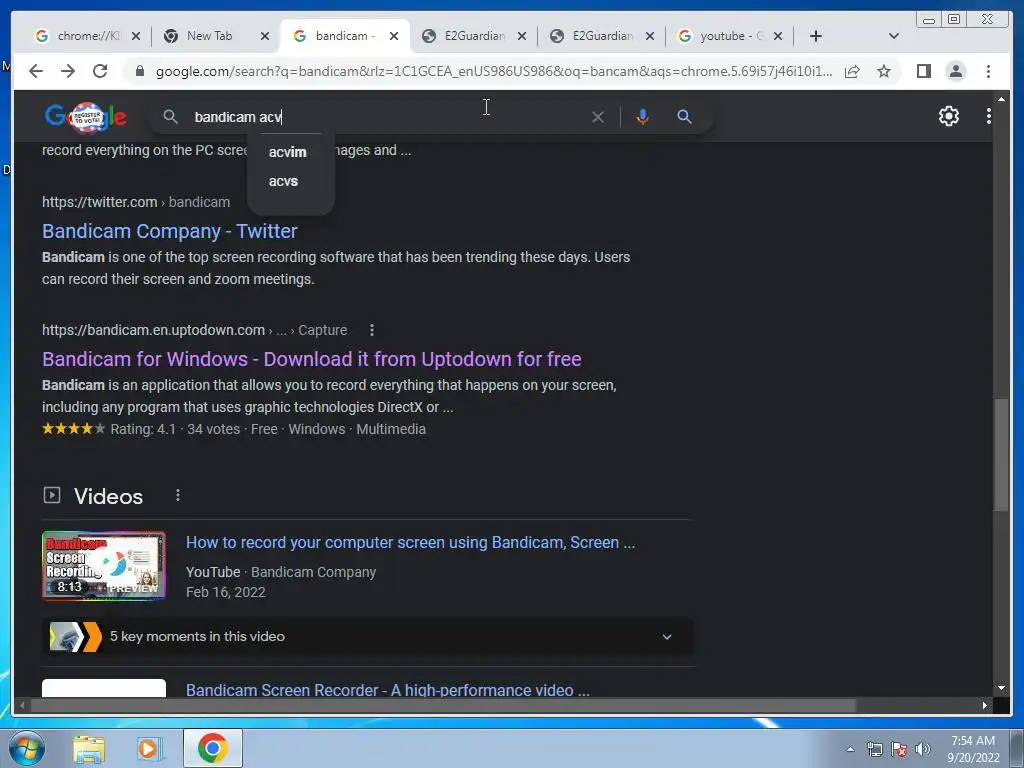Close the youtube Google tab

(x=778, y=36)
